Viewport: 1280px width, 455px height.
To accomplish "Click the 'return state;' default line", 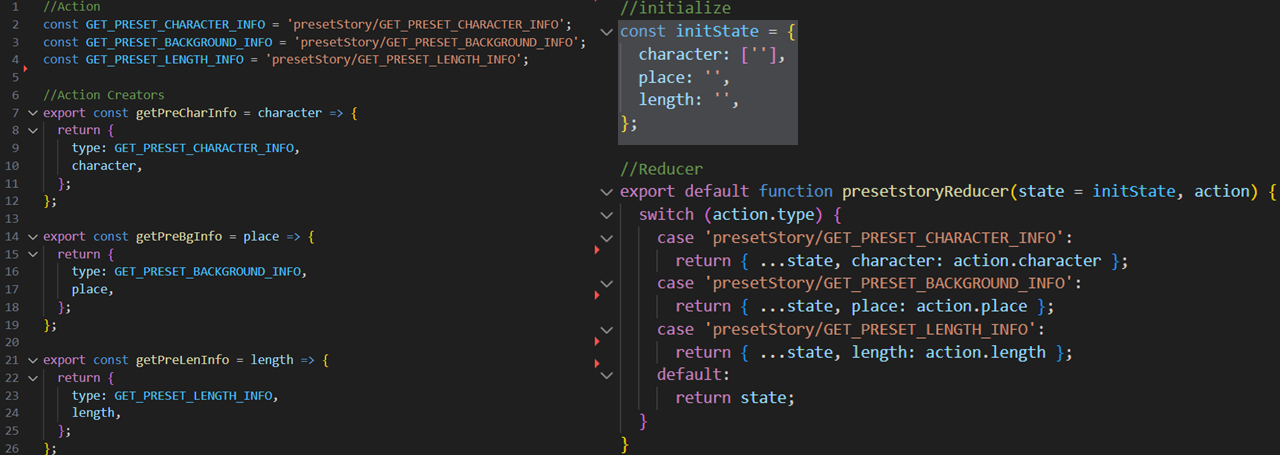I will pyautogui.click(x=735, y=398).
